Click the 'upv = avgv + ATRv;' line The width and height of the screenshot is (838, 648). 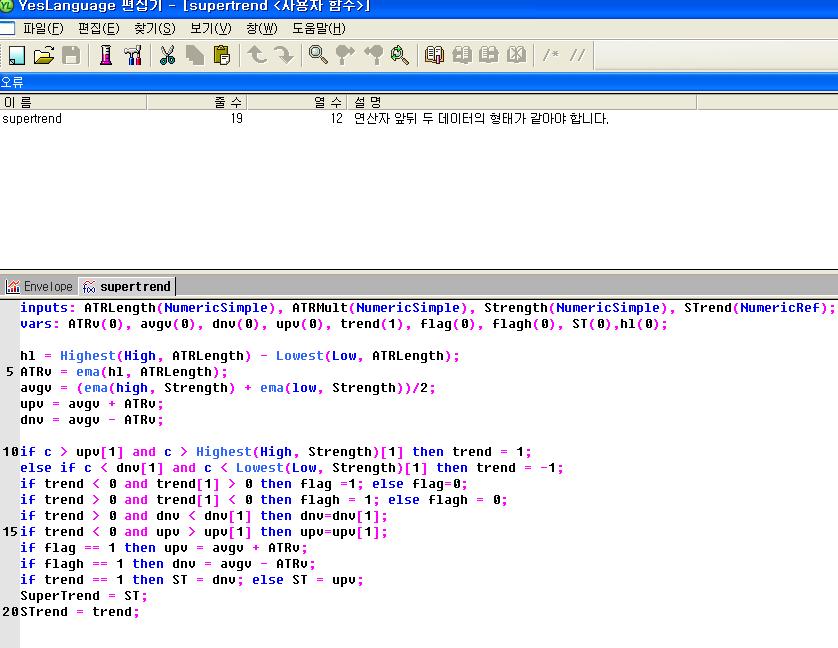(x=92, y=404)
